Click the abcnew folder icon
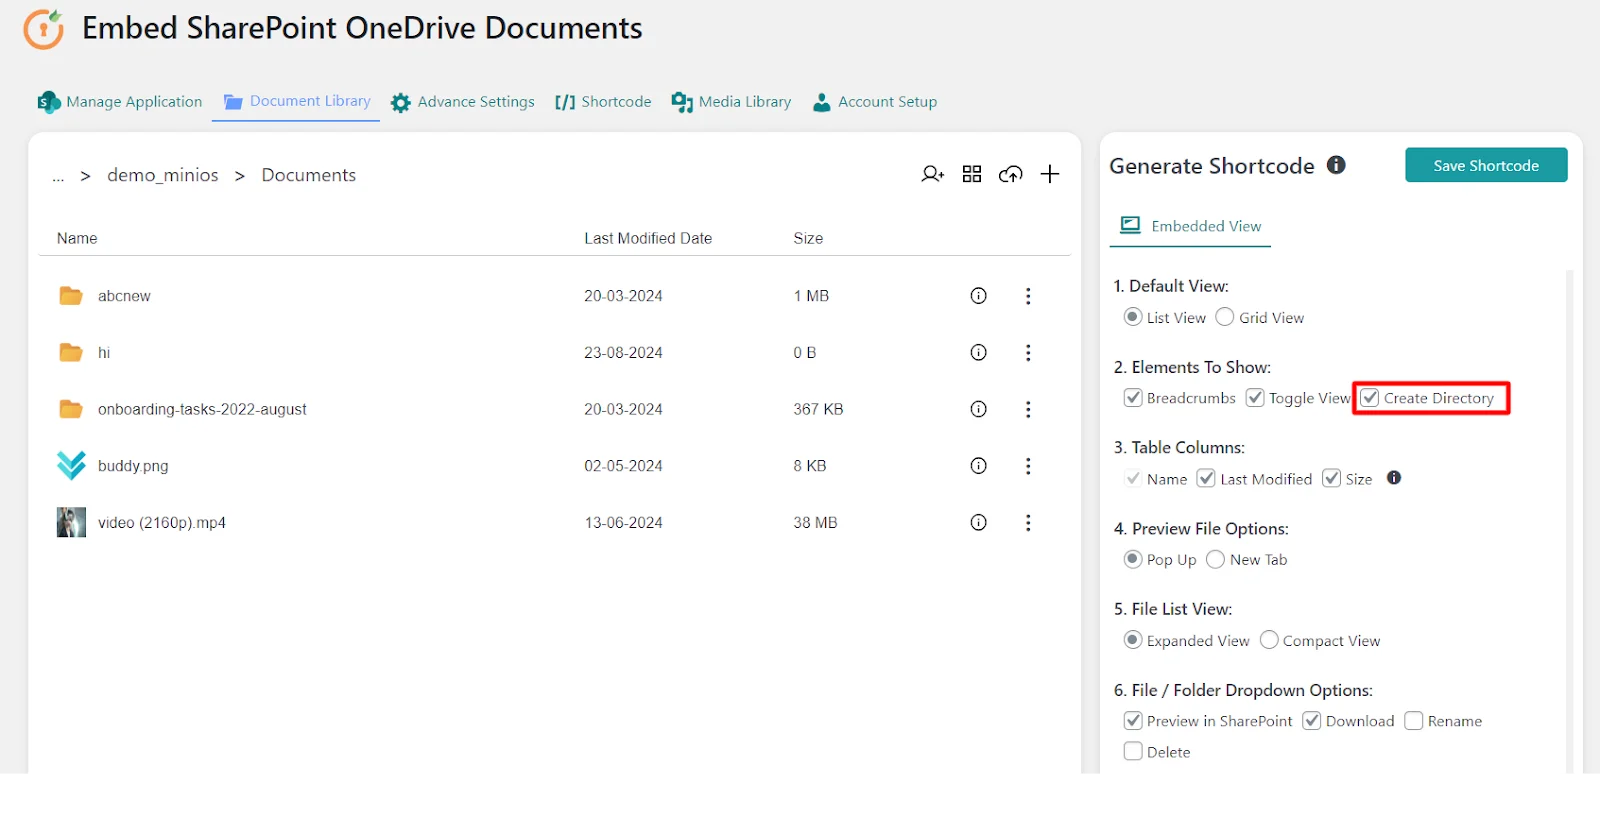The width and height of the screenshot is (1600, 834). click(x=71, y=296)
